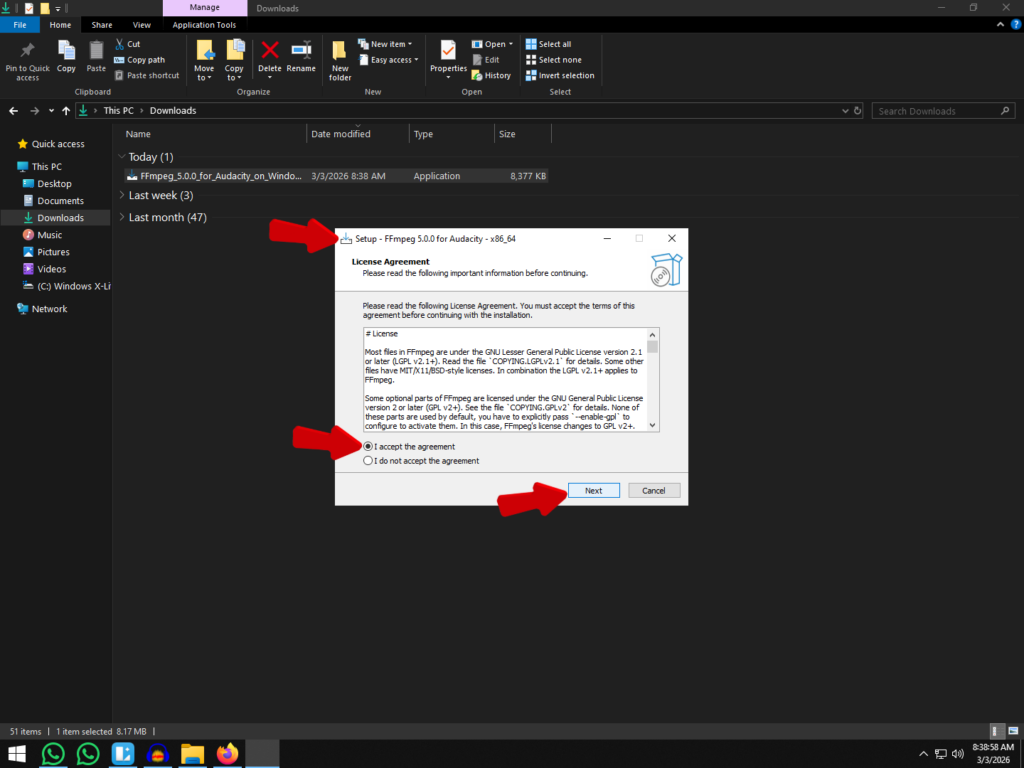Expand the Last week group

pyautogui.click(x=152, y=196)
